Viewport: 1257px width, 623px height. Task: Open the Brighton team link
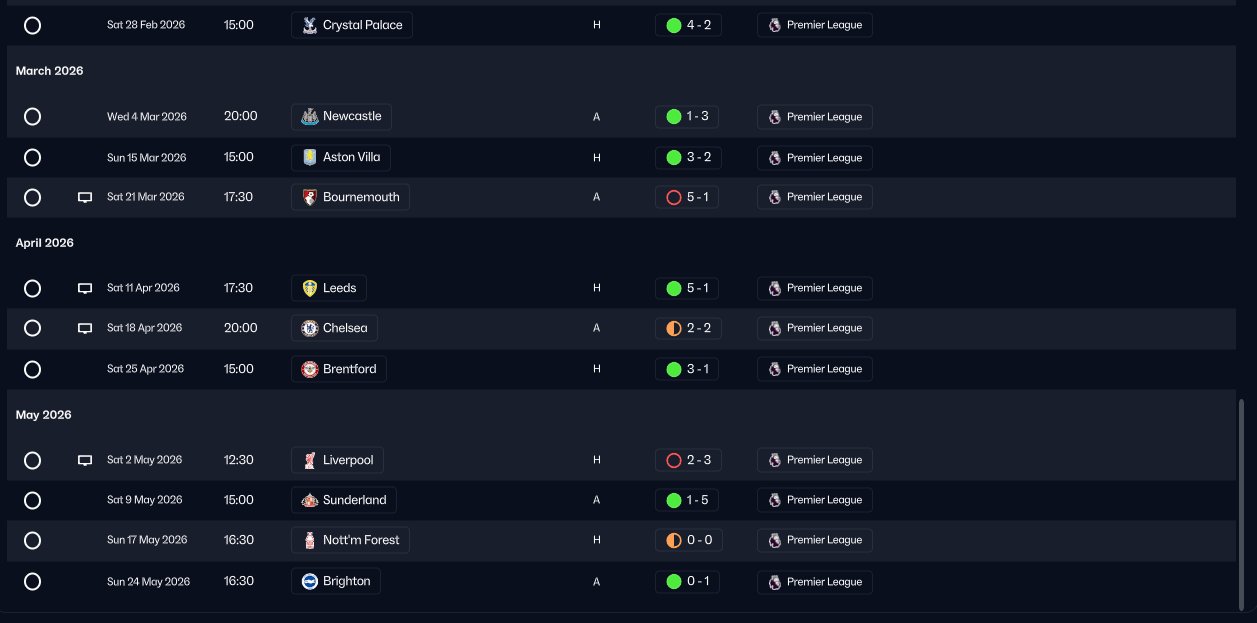(336, 581)
